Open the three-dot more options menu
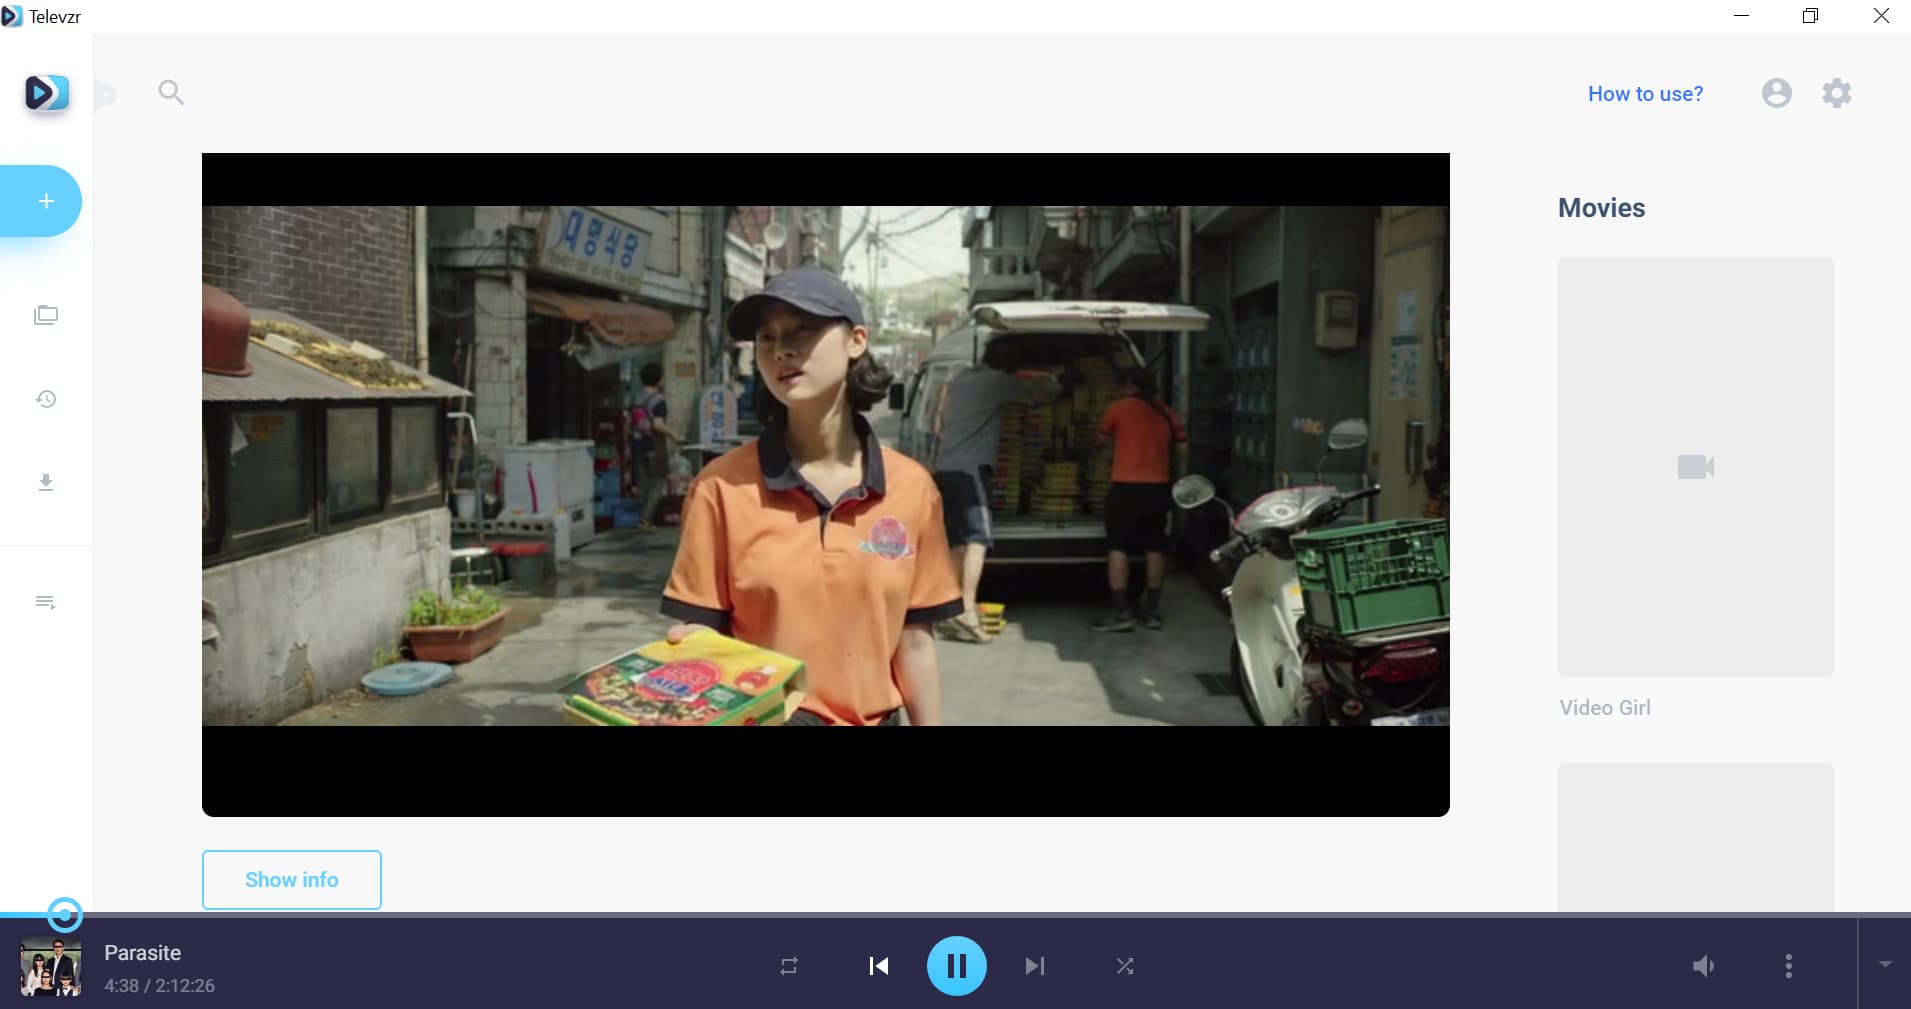 (1789, 966)
